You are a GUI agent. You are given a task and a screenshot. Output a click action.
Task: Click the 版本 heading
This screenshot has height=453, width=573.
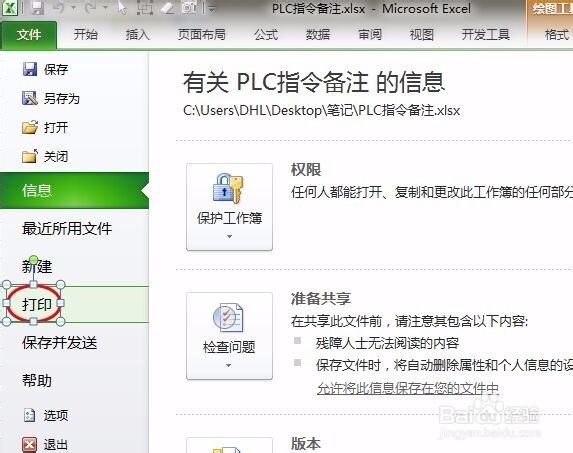point(306,444)
